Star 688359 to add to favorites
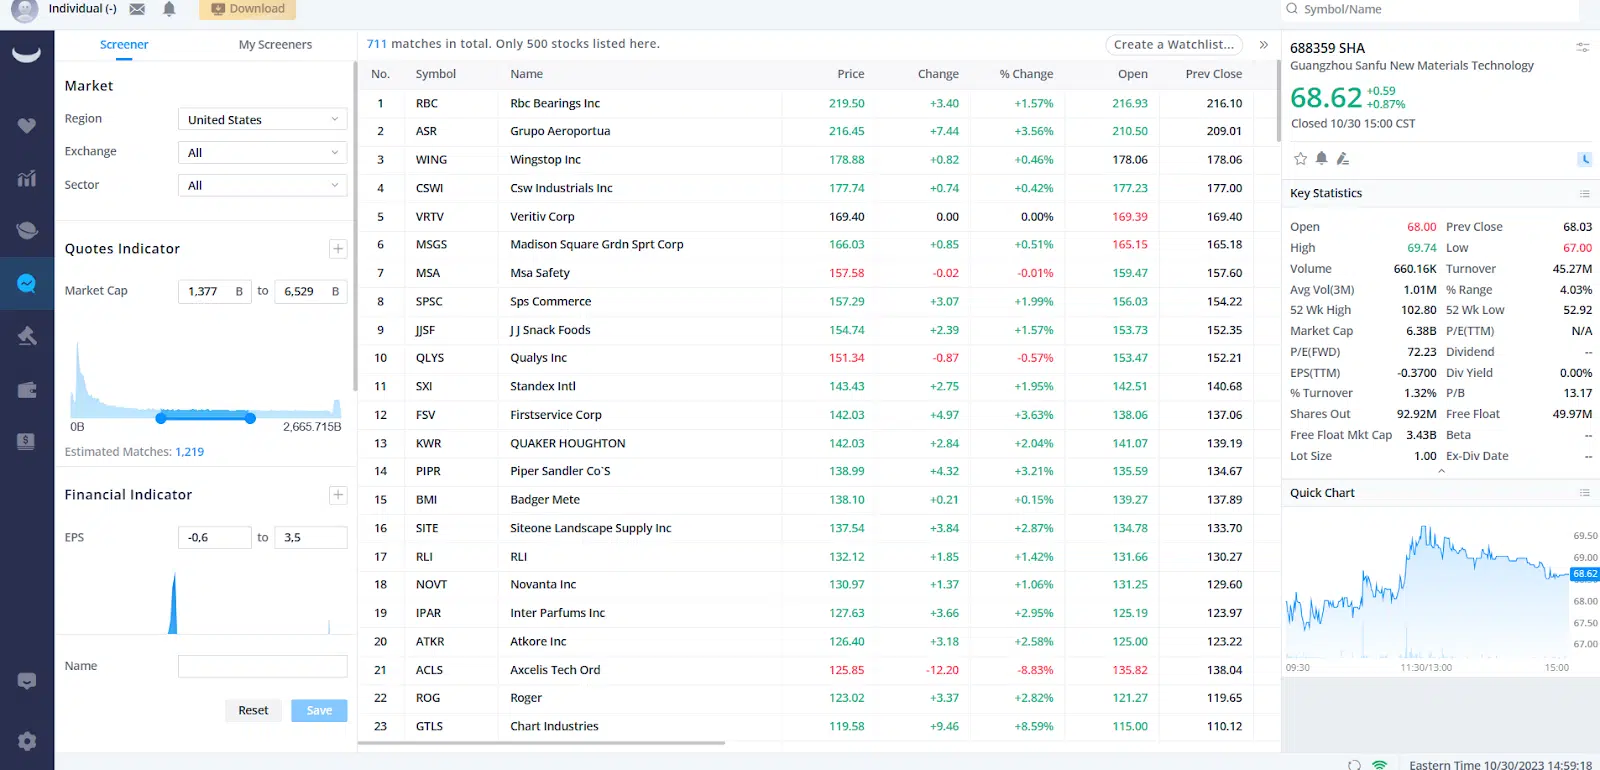1600x770 pixels. pyautogui.click(x=1300, y=158)
